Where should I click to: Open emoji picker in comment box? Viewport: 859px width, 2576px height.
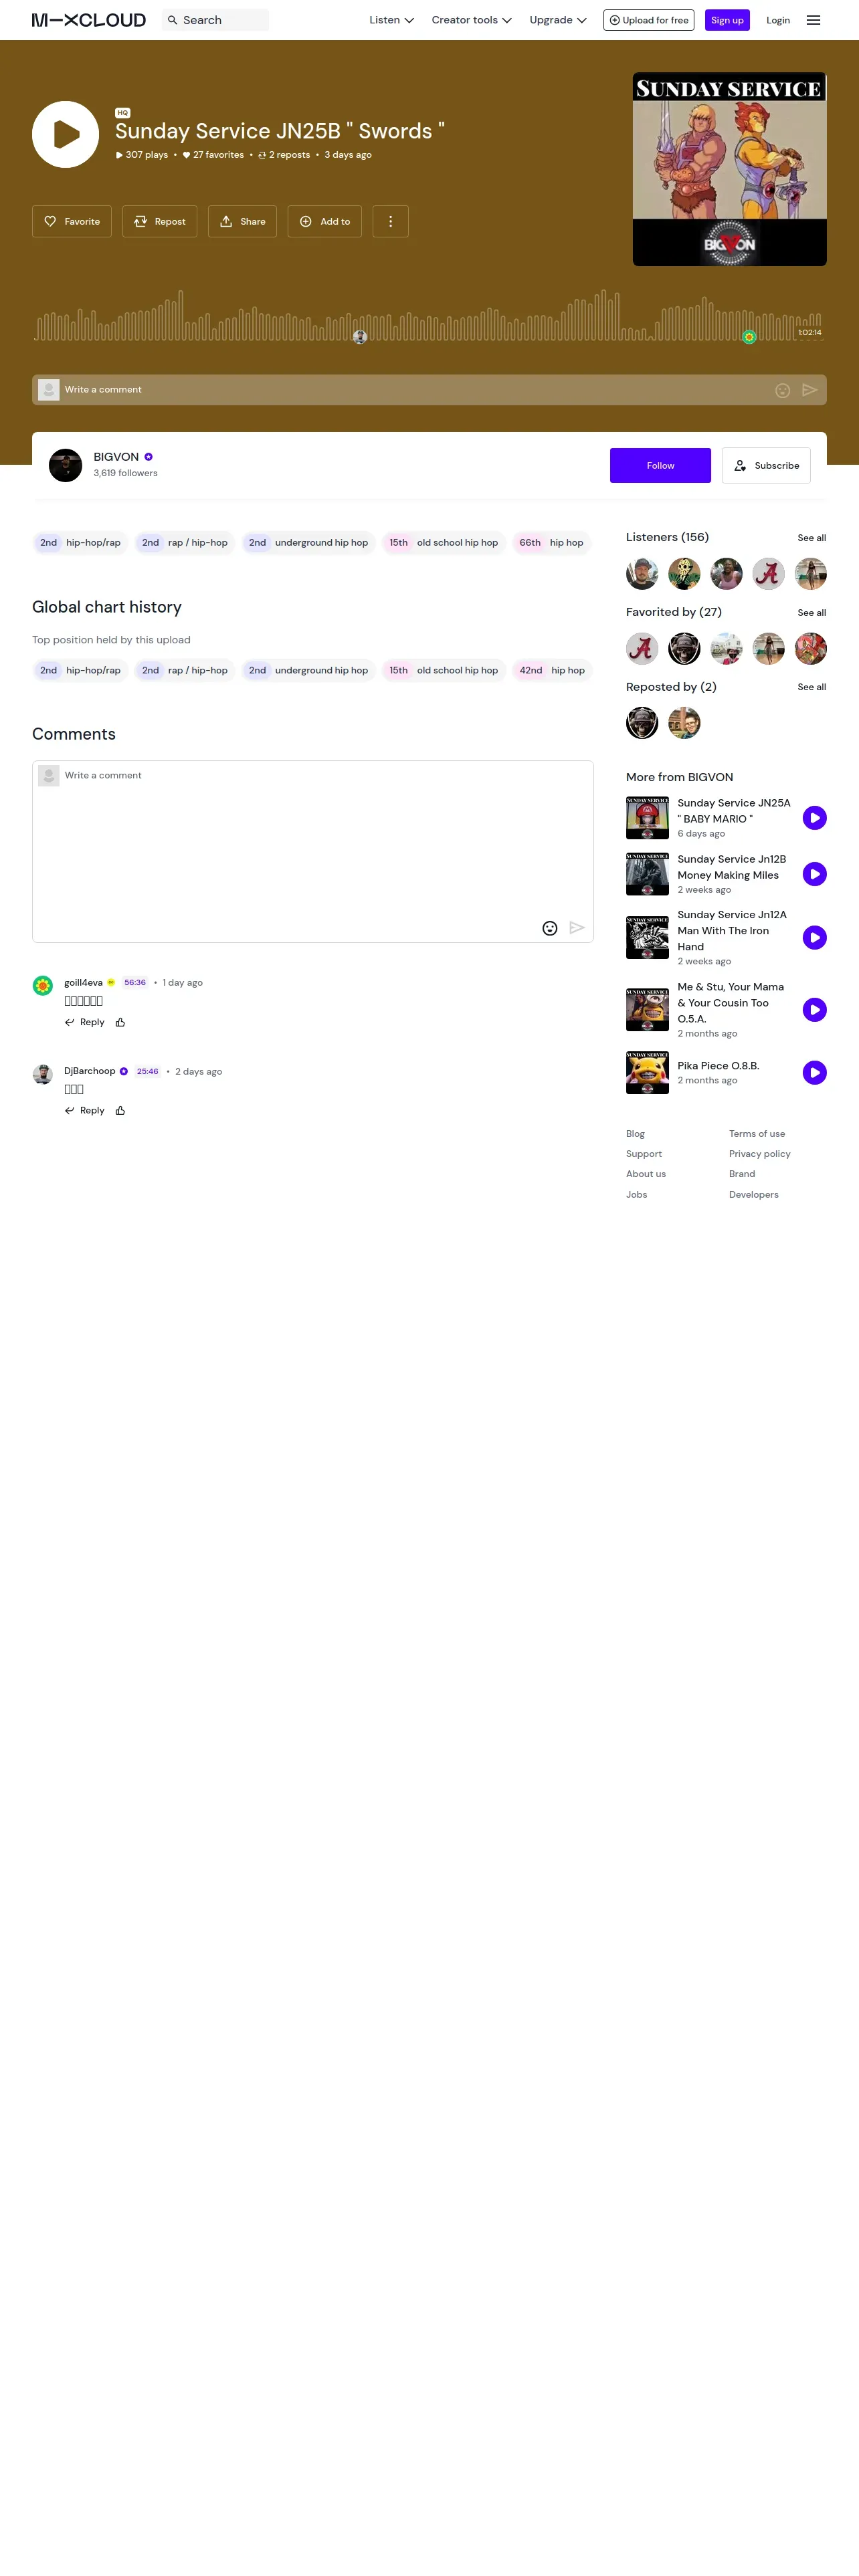coord(550,928)
